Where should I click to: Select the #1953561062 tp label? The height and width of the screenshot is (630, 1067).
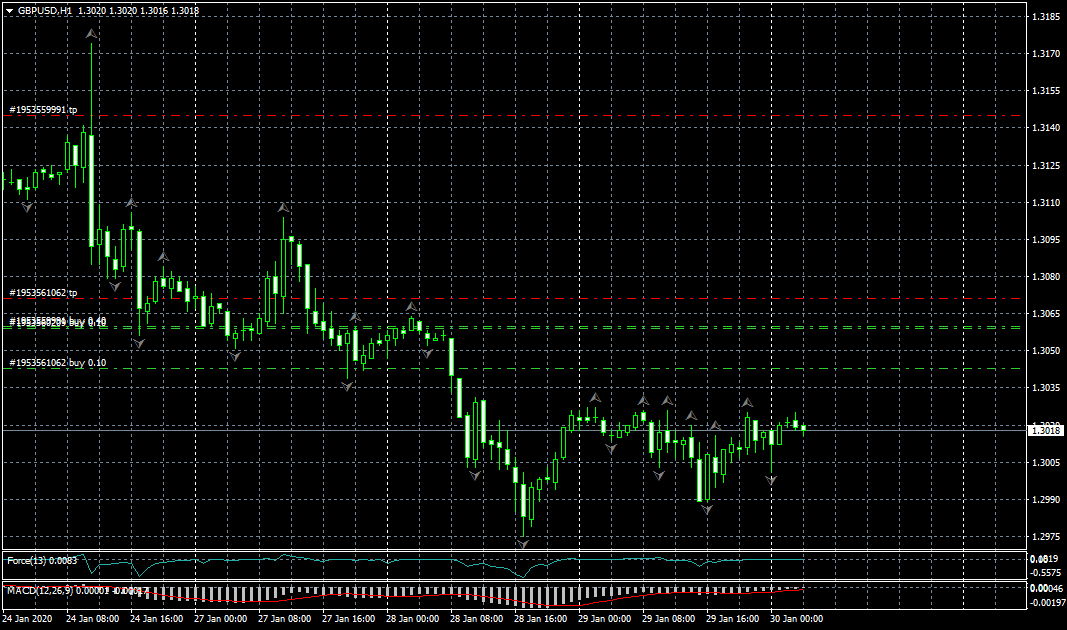point(43,293)
